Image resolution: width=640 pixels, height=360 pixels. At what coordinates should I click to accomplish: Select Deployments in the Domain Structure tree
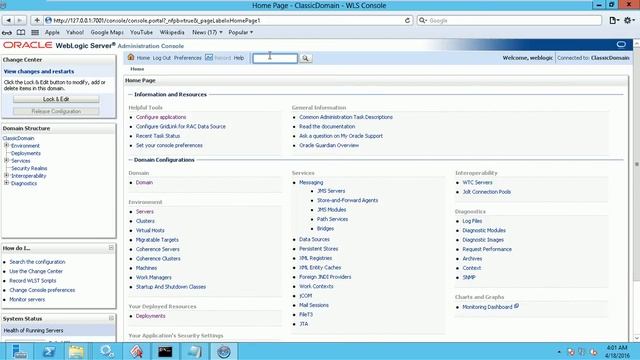tap(26, 153)
